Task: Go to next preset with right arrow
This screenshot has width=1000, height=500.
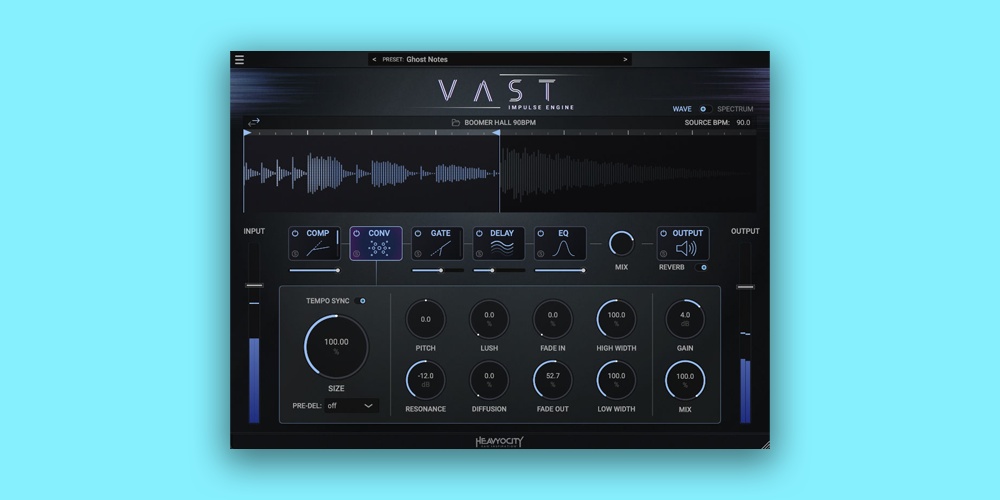Action: click(626, 60)
